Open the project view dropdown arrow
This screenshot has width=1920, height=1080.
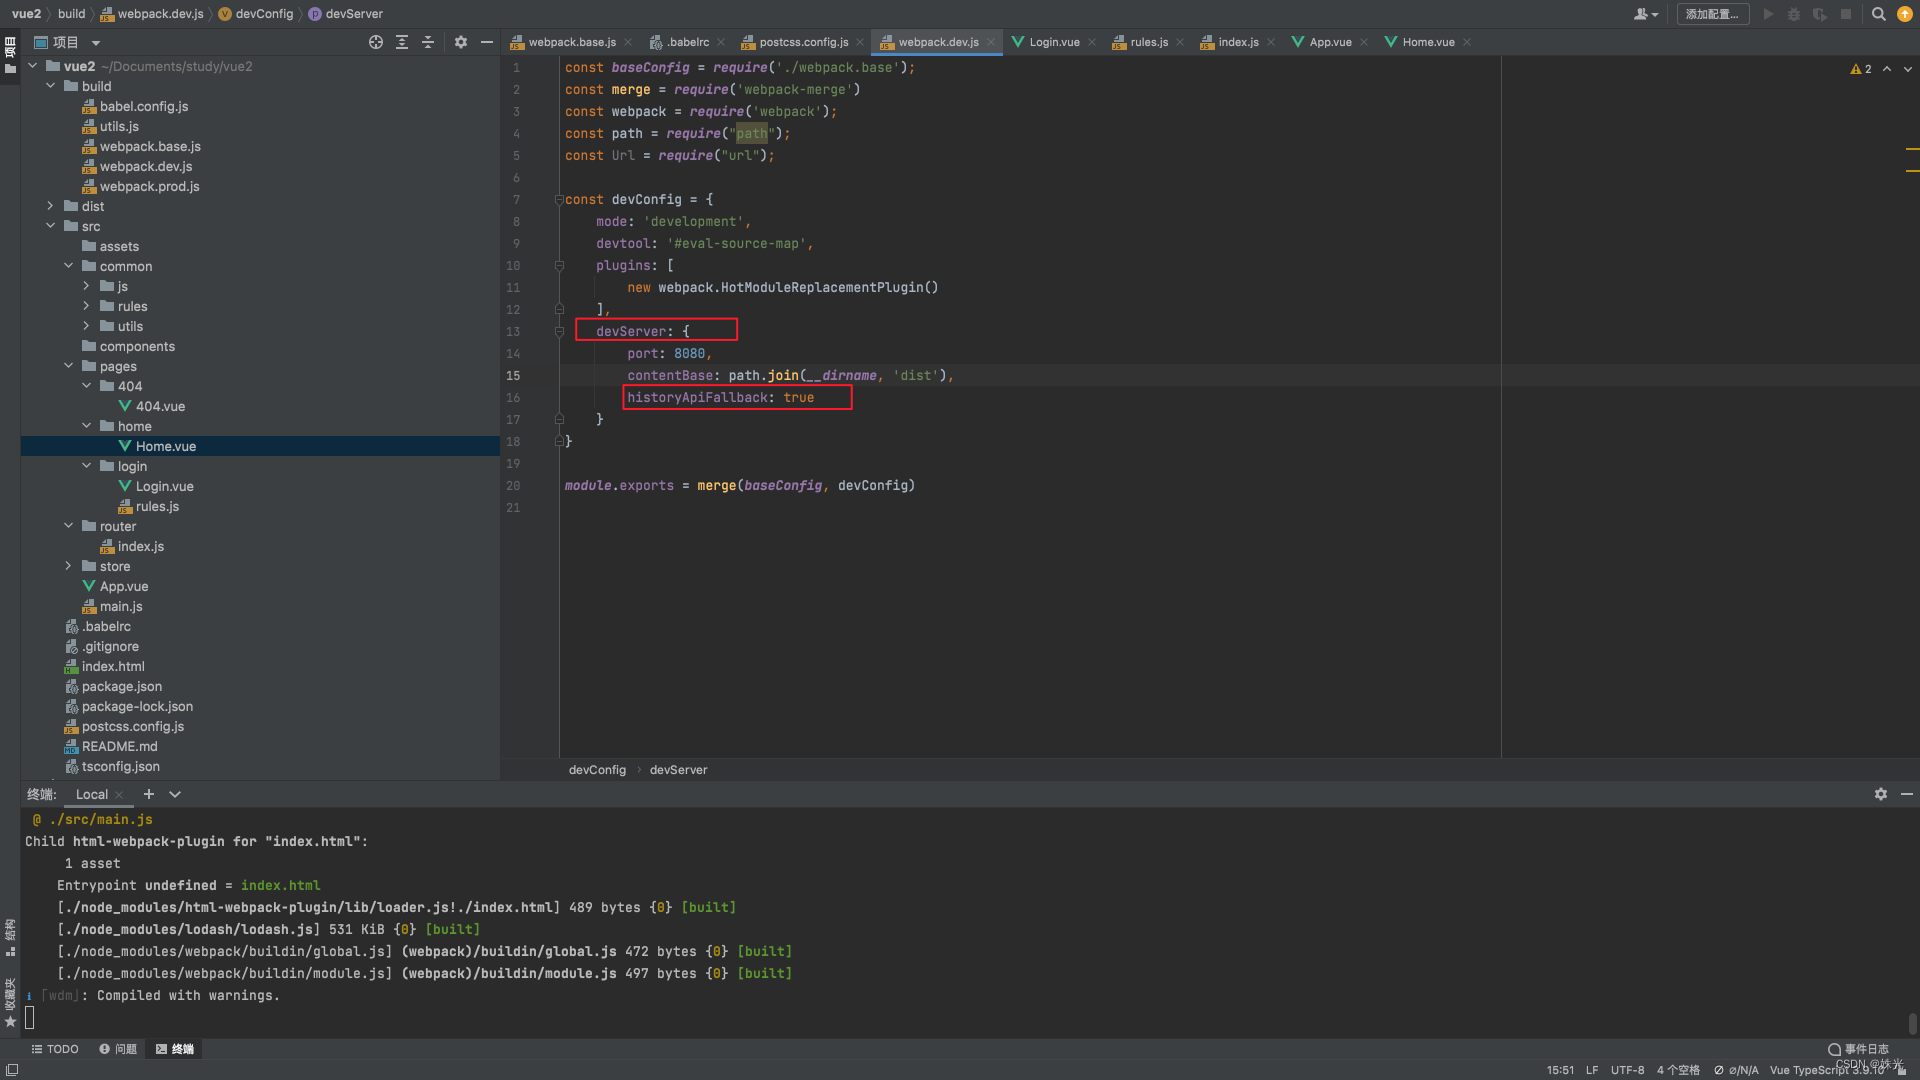point(96,43)
